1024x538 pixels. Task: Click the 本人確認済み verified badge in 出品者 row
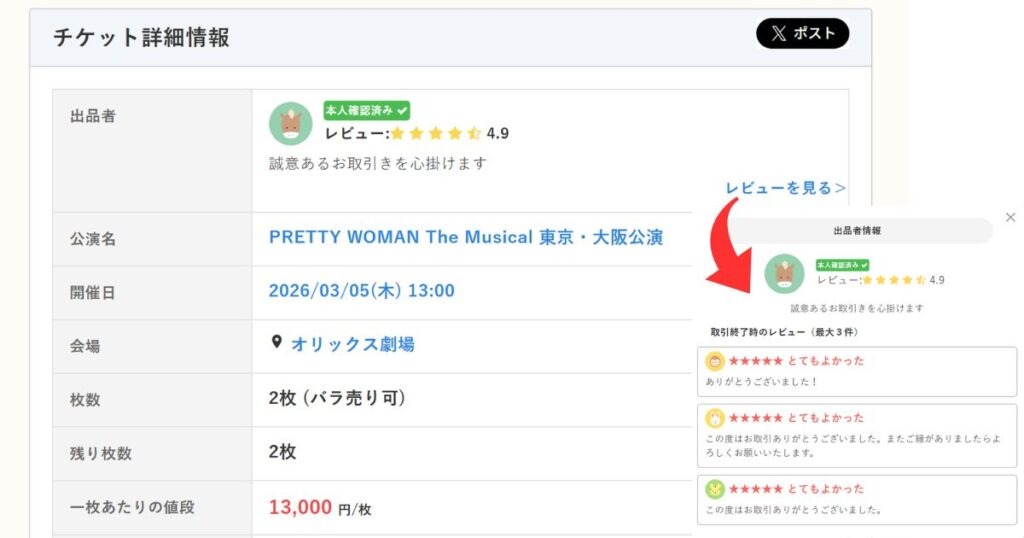pos(366,110)
